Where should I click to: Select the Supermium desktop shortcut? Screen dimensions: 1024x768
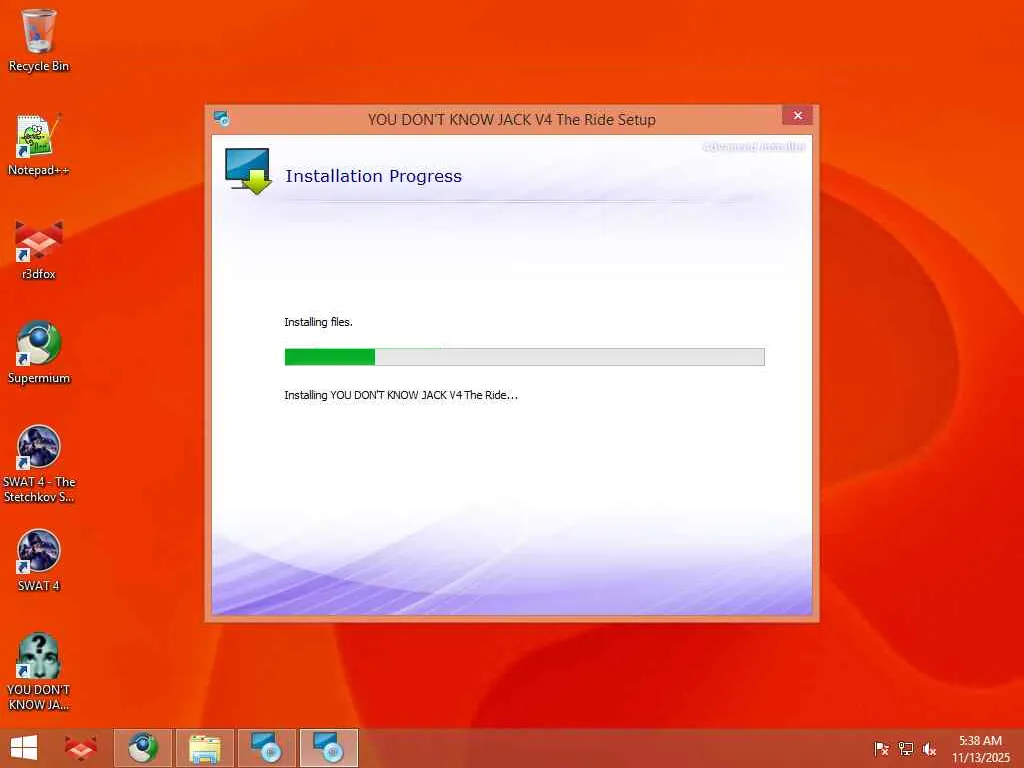click(39, 353)
